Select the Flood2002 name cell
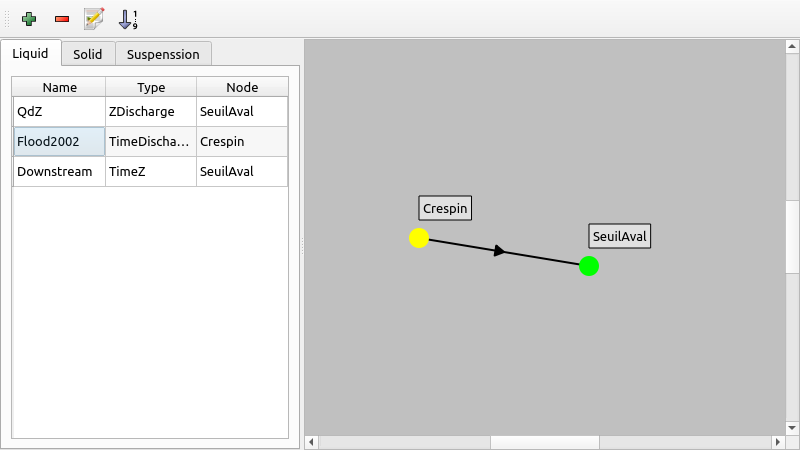Screen dimensions: 800x450 click(x=59, y=141)
